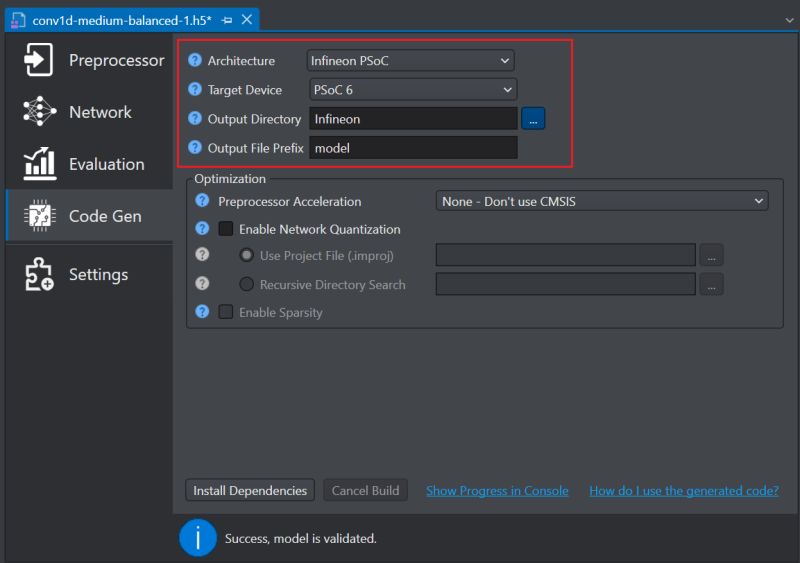This screenshot has width=800, height=563.
Task: Browse for Output Directory with blue button
Action: click(x=533, y=118)
